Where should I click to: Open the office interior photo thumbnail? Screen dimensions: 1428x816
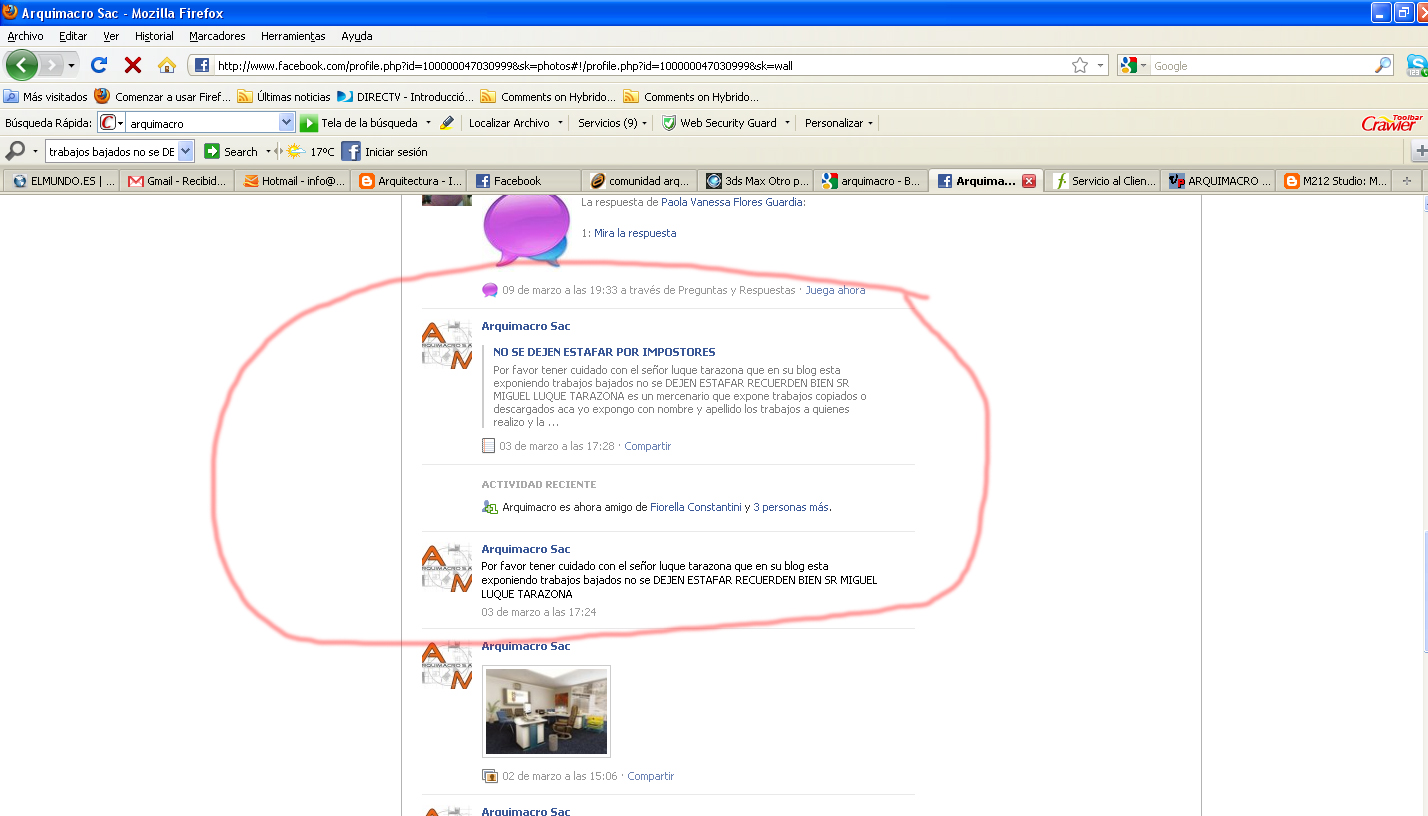[x=546, y=711]
